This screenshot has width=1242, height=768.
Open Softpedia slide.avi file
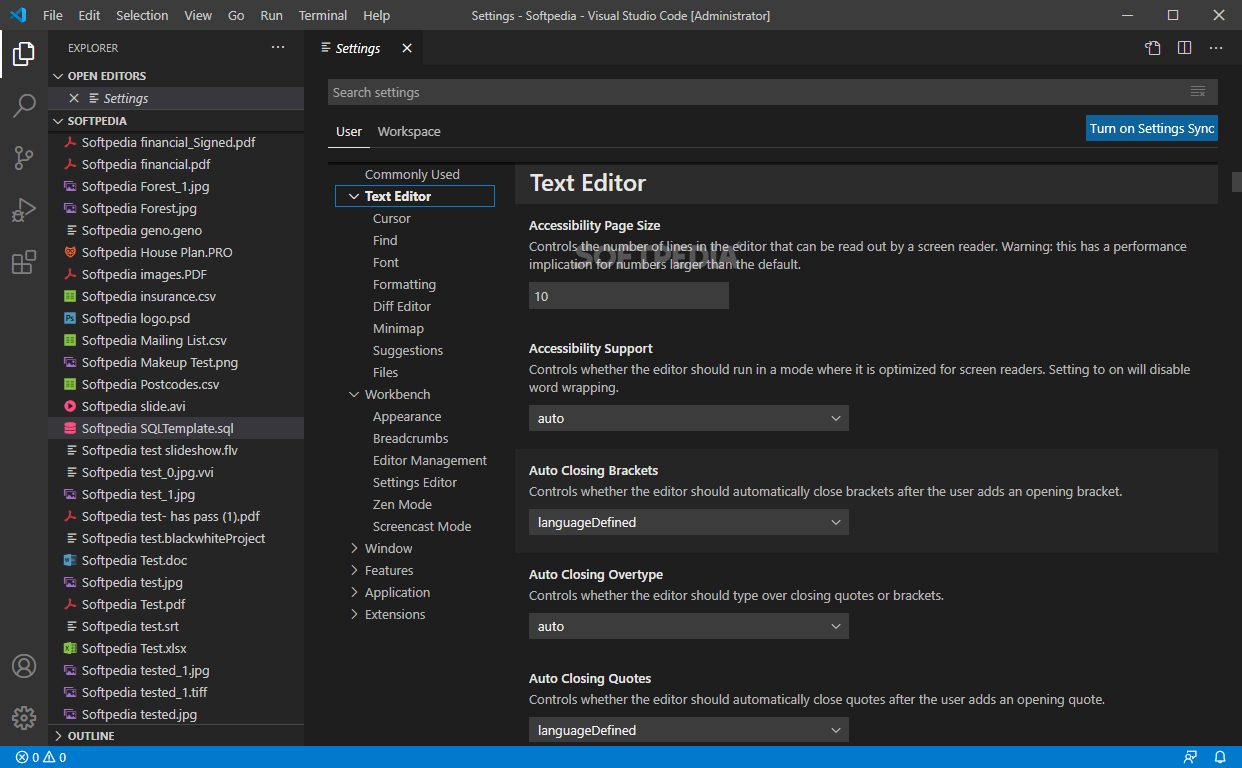coord(133,406)
